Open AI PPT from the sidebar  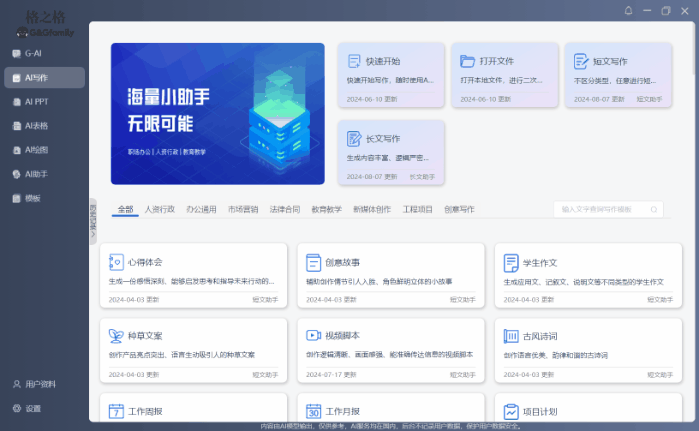[x=36, y=101]
